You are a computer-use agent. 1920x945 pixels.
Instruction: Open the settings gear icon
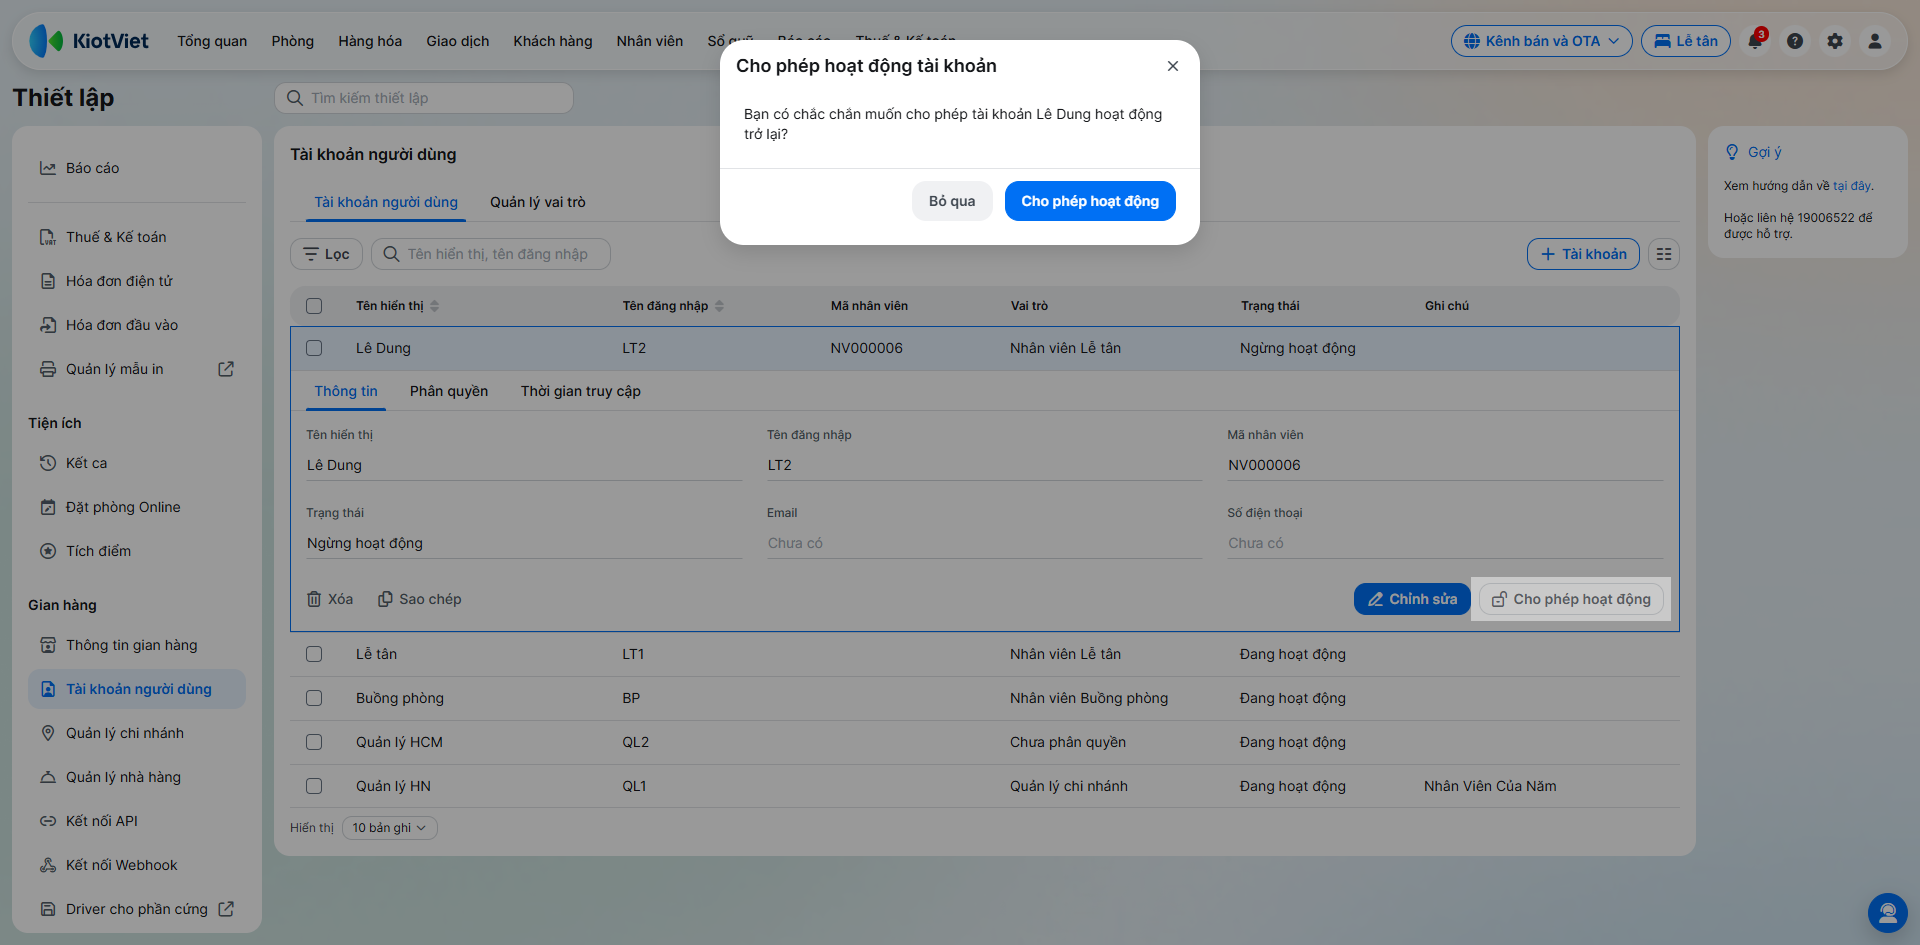pos(1835,41)
